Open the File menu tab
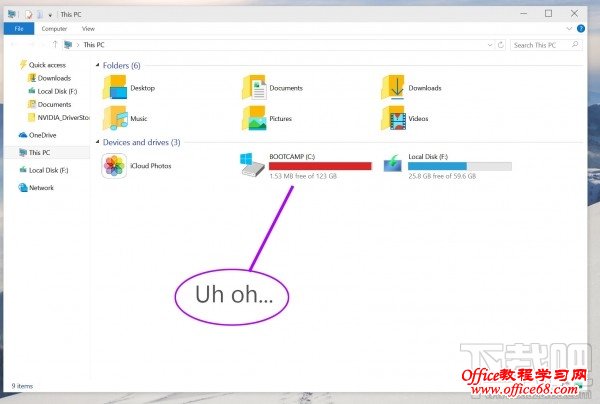Screen dimensions: 600x404 click(19, 29)
